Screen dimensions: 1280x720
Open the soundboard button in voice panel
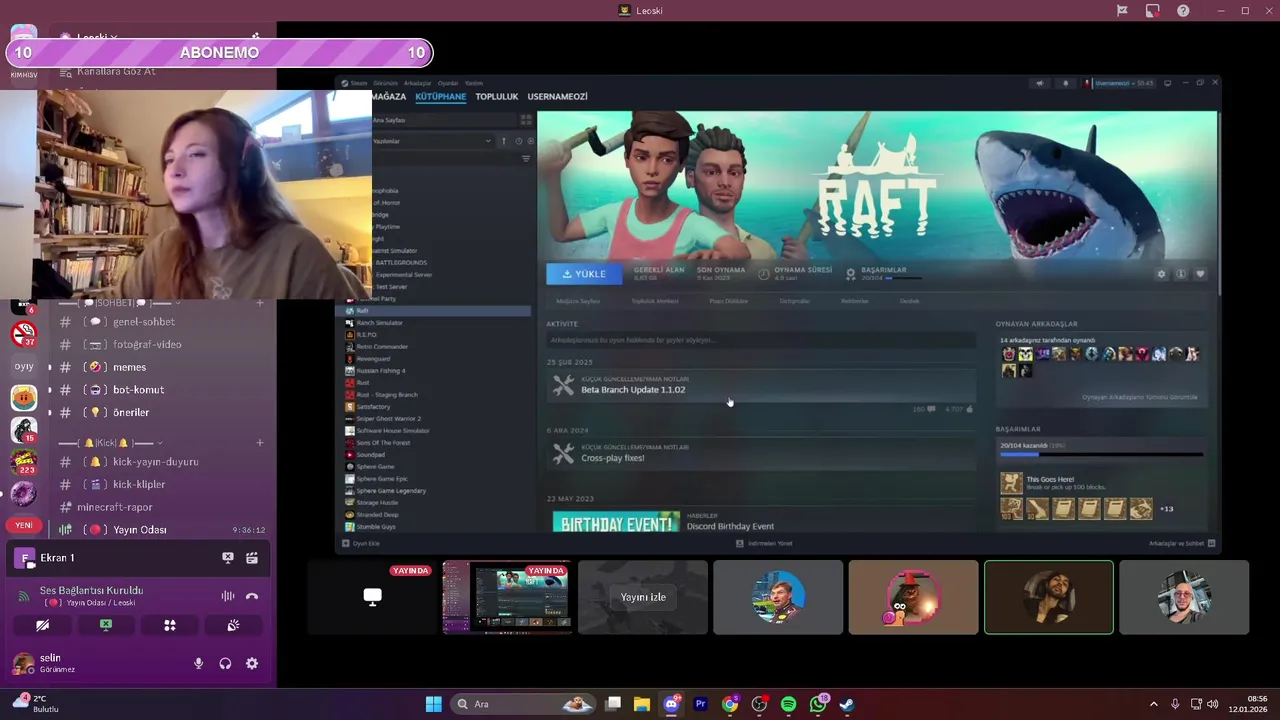point(233,625)
